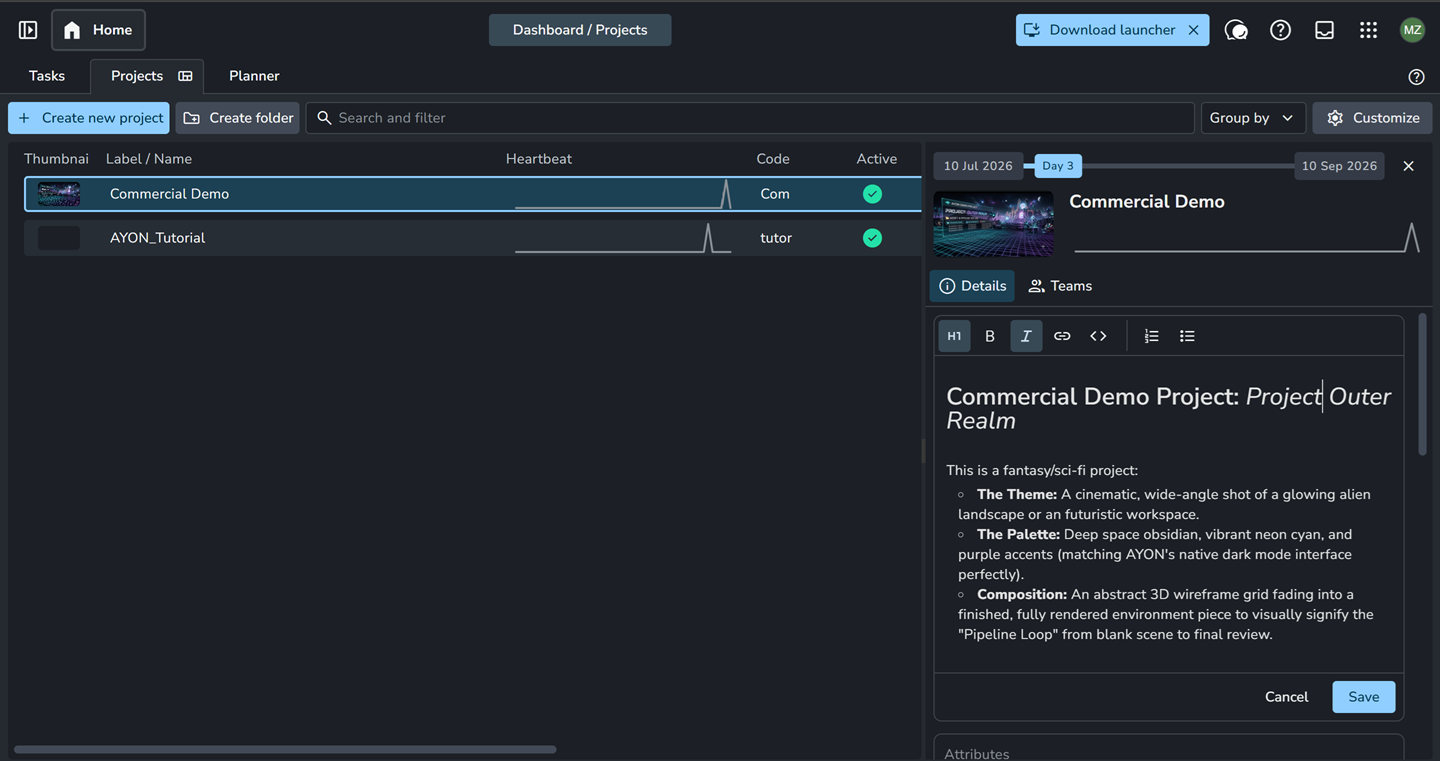Image resolution: width=1440 pixels, height=761 pixels.
Task: Open the chat feedback icon
Action: click(1236, 30)
